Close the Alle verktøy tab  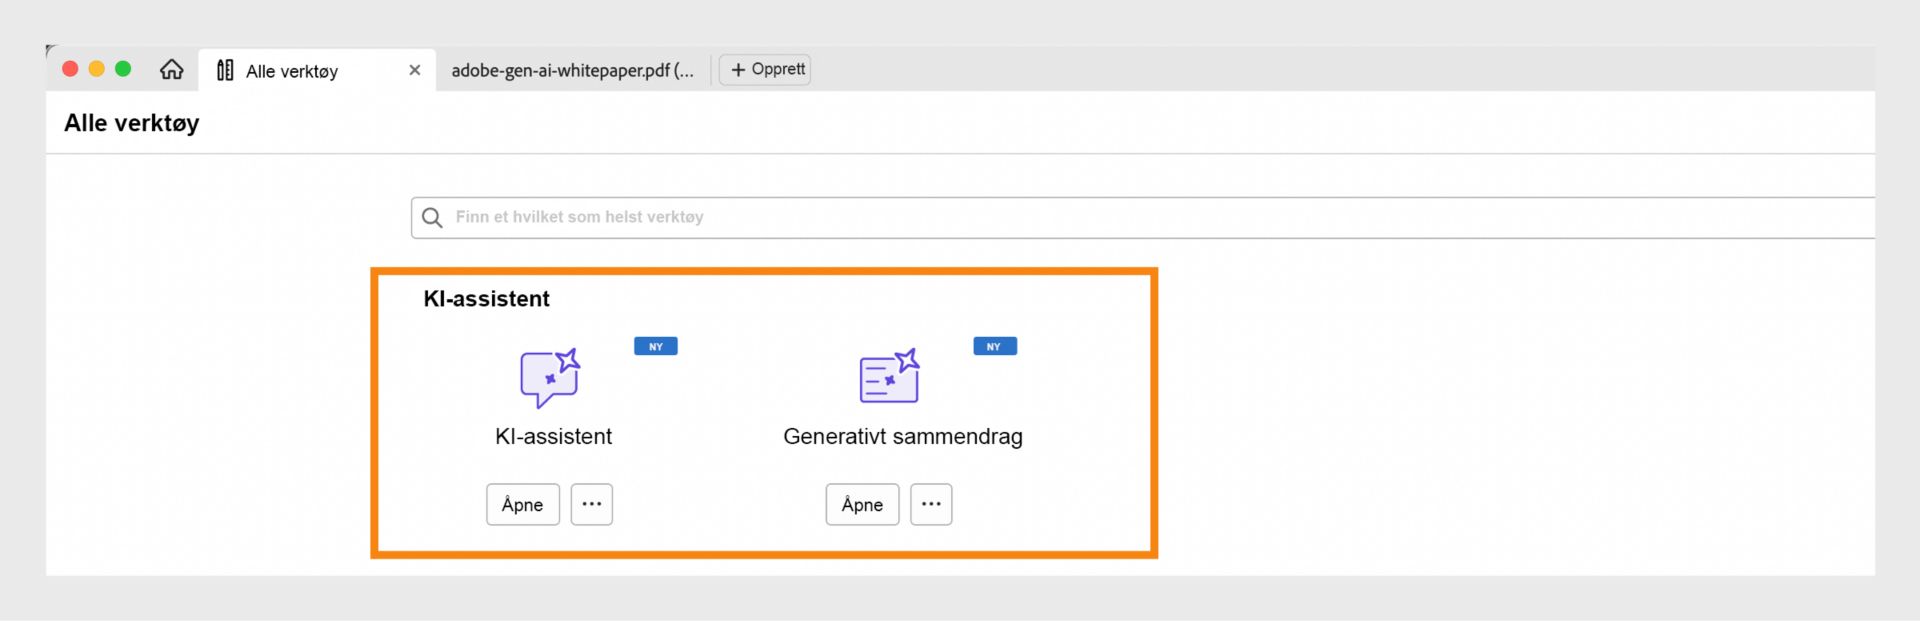coord(415,70)
